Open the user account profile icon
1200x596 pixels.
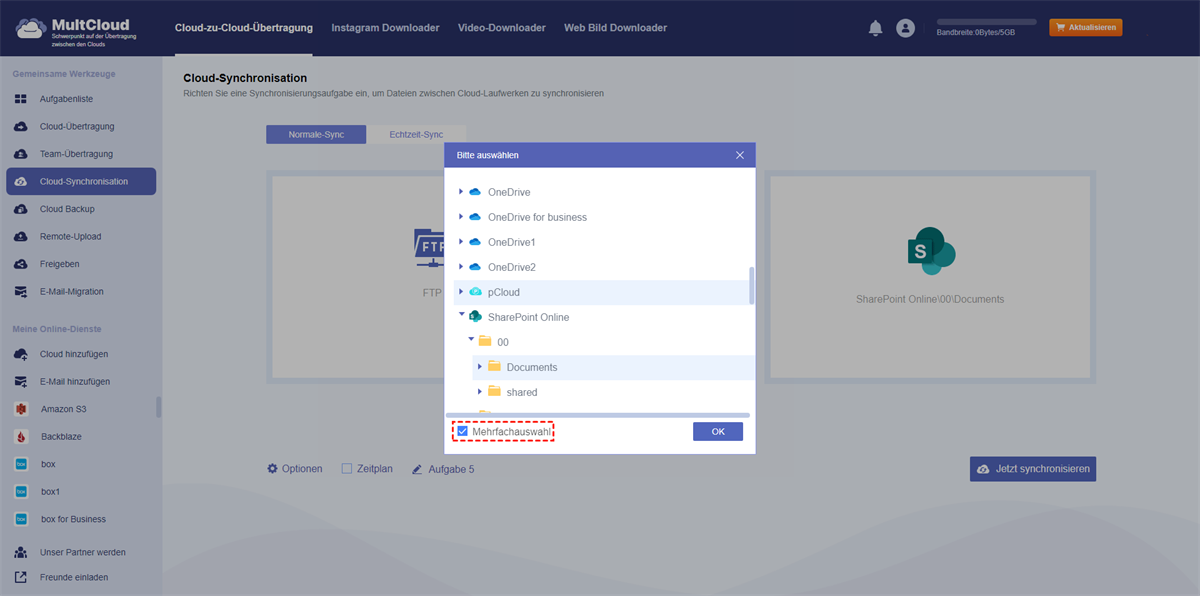(906, 28)
